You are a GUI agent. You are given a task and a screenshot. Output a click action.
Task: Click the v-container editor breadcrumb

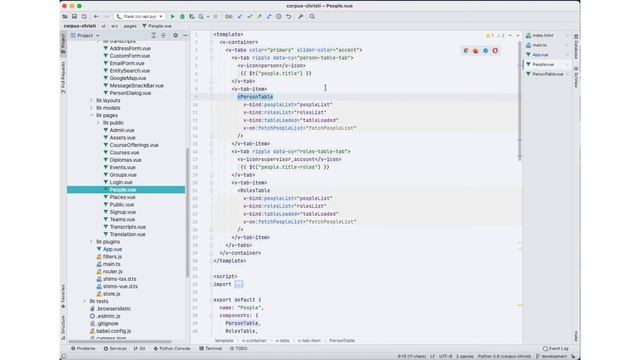(254, 340)
